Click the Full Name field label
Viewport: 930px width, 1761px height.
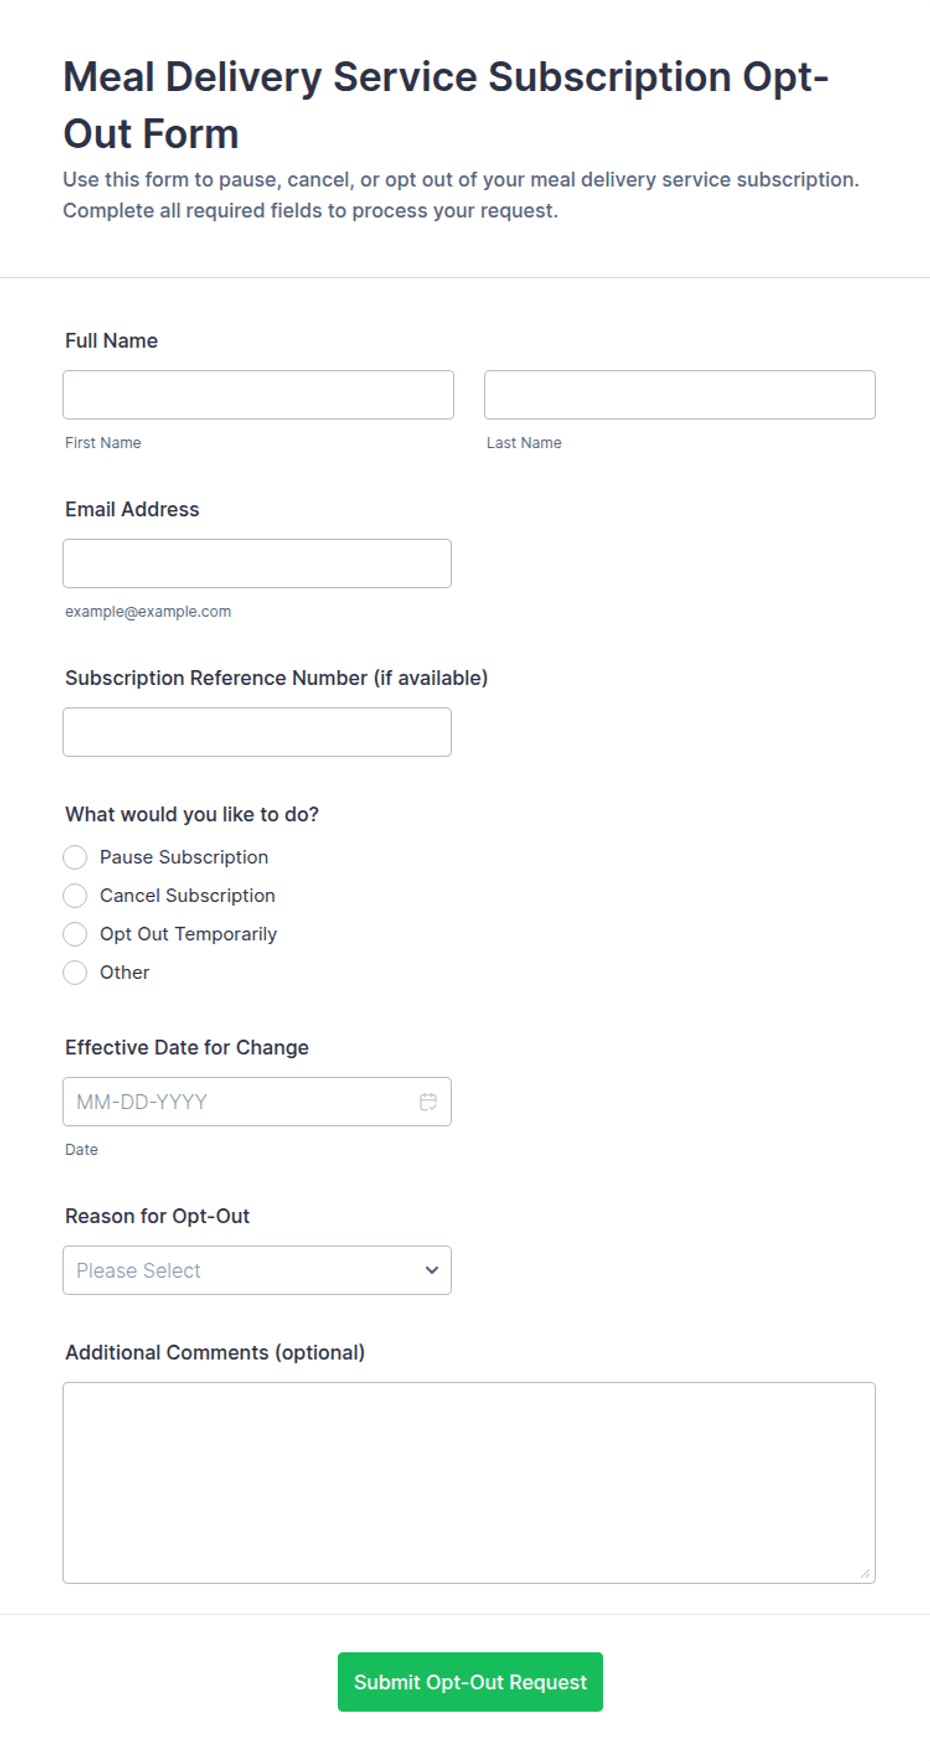pos(111,340)
